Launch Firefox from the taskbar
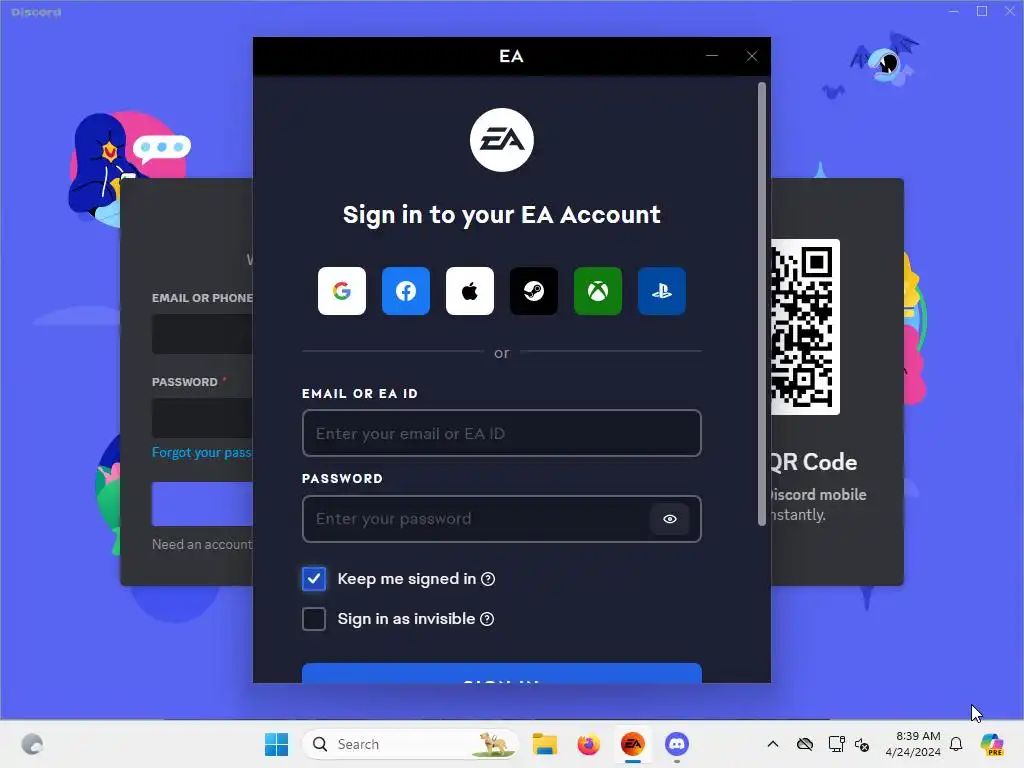Screen dimensions: 1024x768 point(588,744)
